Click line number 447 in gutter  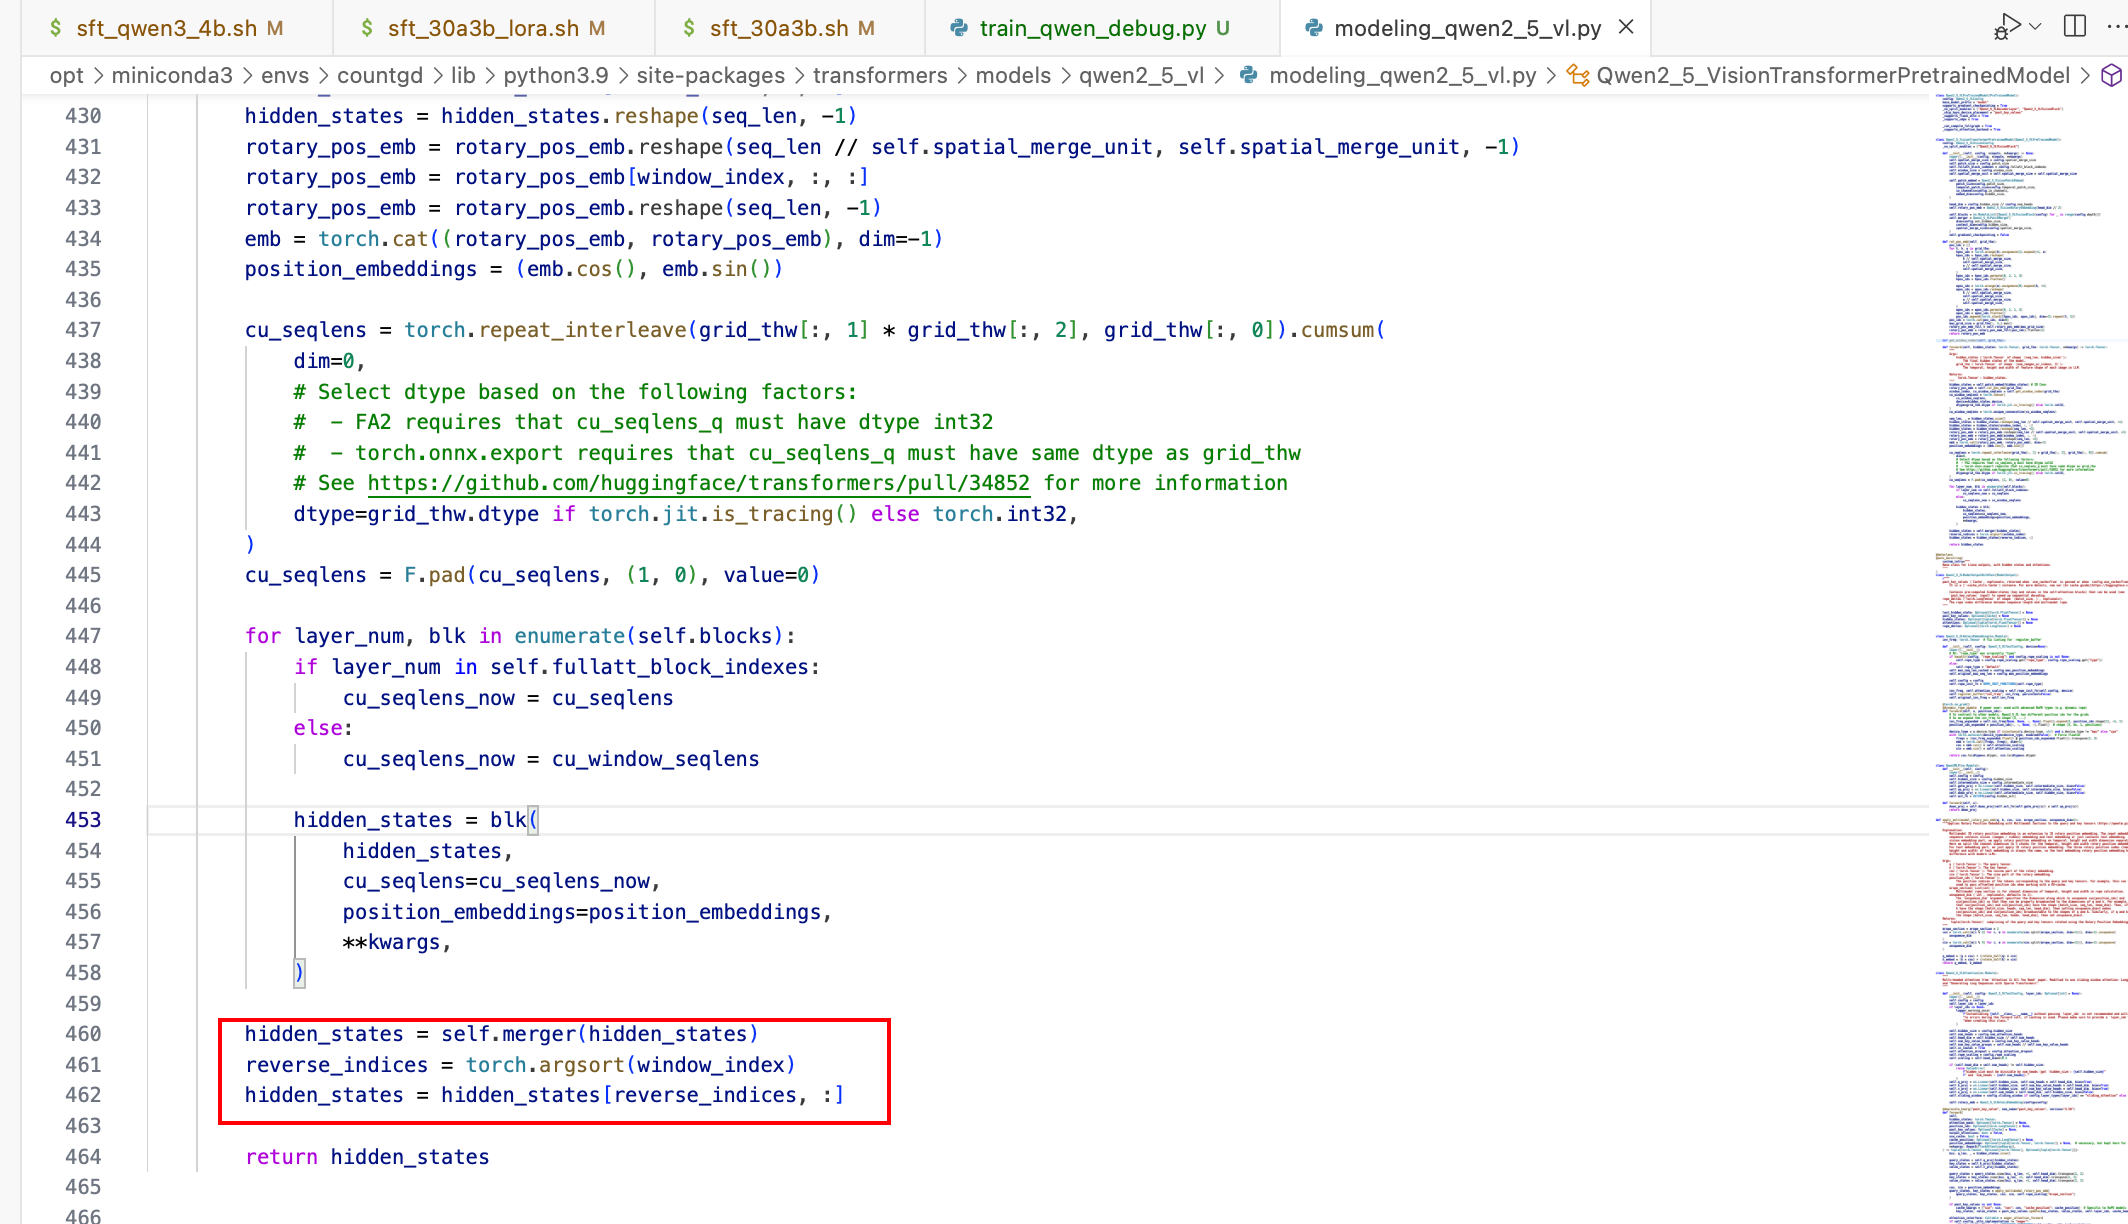tap(83, 636)
